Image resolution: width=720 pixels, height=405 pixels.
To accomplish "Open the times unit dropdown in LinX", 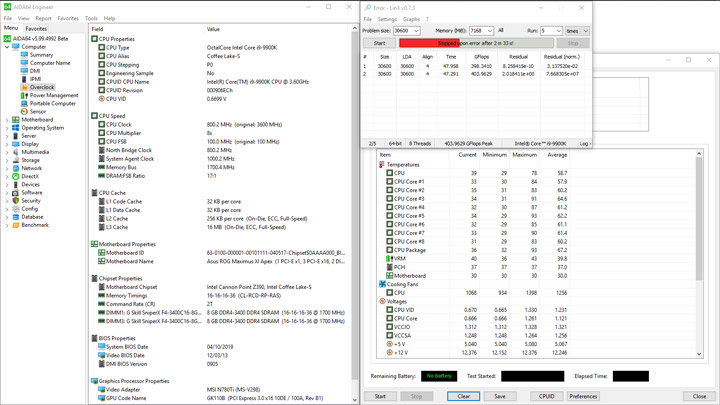I will tap(577, 31).
